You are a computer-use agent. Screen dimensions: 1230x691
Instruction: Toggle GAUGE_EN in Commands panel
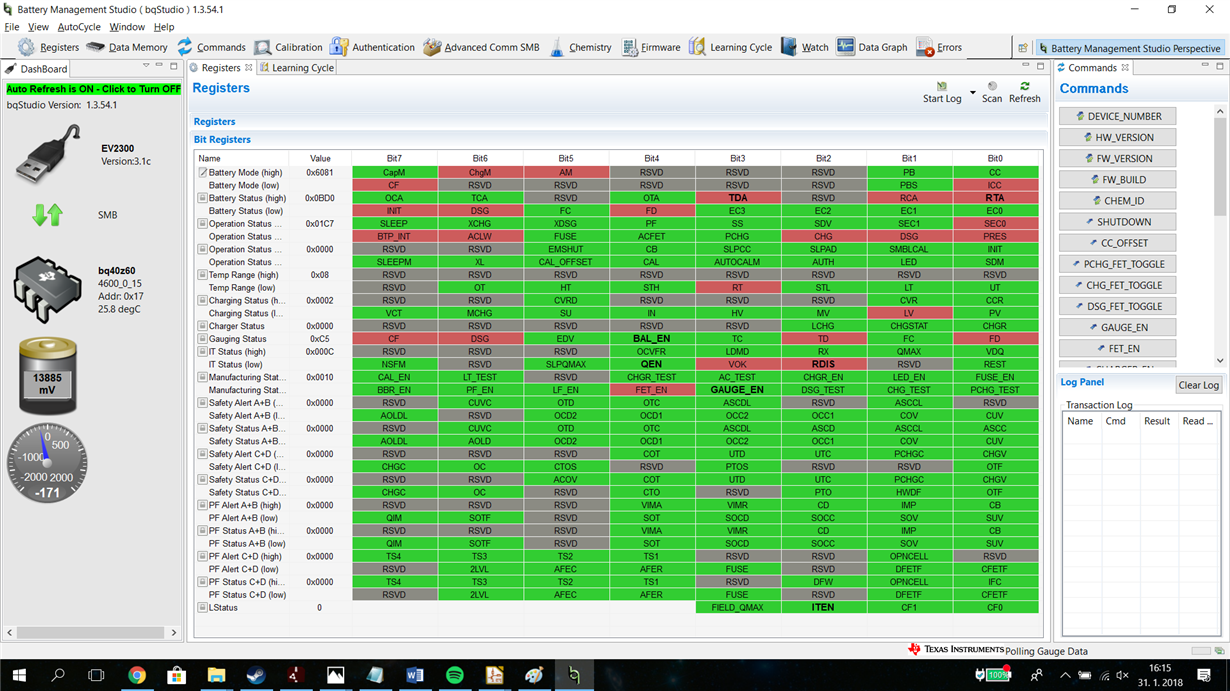[1117, 327]
